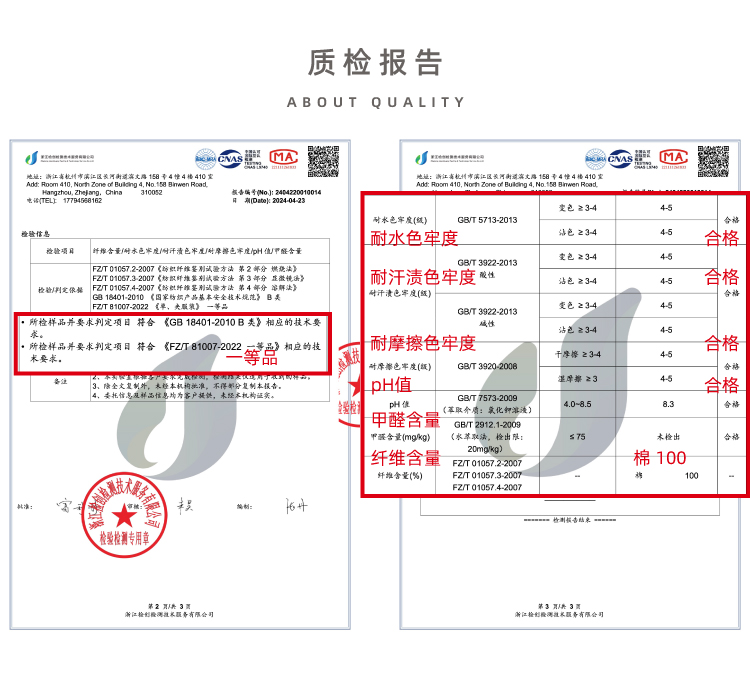Click the formaldehyde limit ≤ 75
Image resolution: width=750 pixels, height=682 pixels.
[x=577, y=437]
